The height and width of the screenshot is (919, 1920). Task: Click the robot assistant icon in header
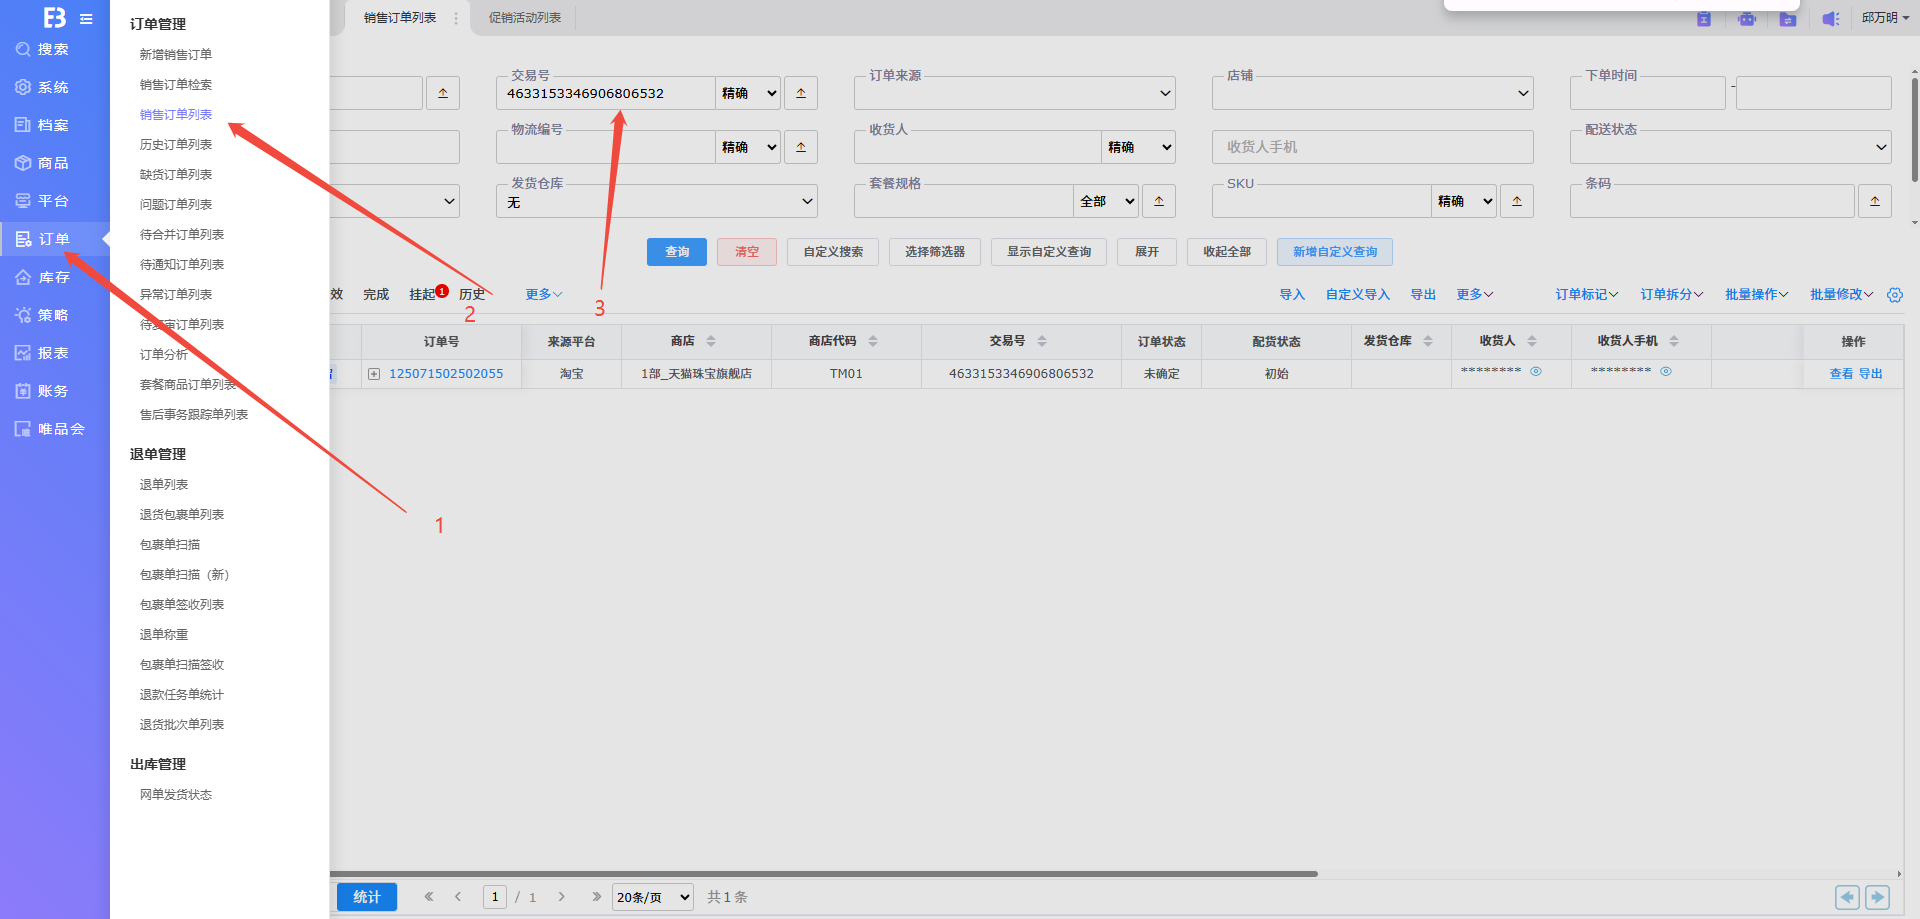(x=1746, y=19)
